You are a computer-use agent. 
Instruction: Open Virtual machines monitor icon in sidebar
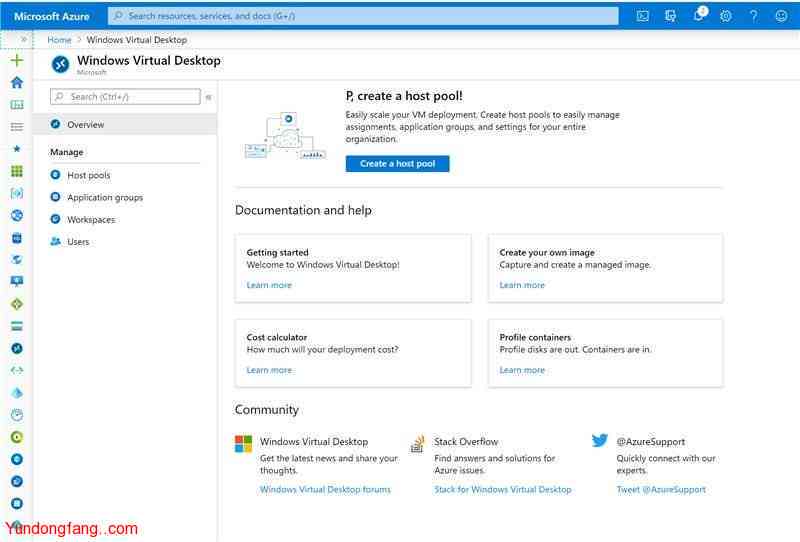tap(17, 281)
